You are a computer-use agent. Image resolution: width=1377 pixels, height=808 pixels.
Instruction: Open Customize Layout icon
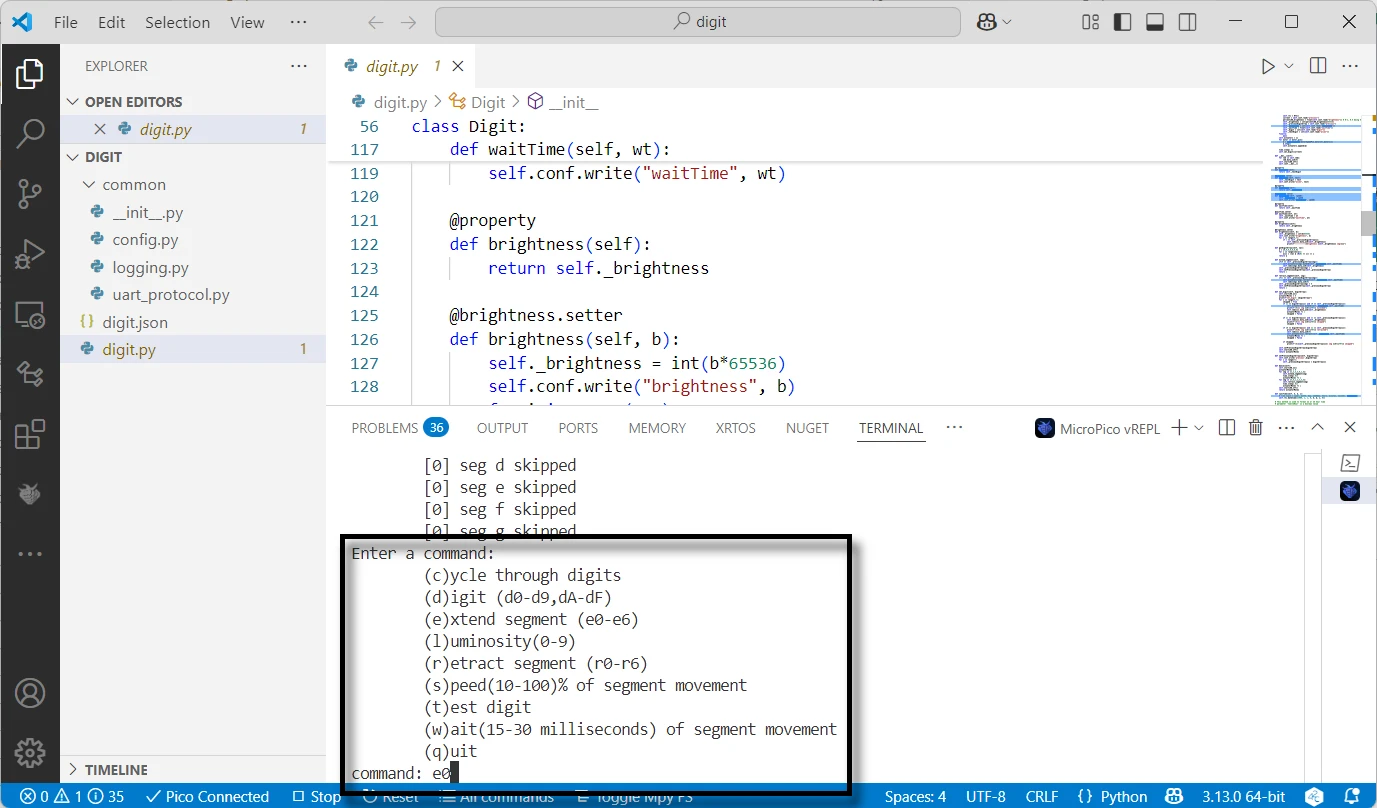click(1091, 22)
